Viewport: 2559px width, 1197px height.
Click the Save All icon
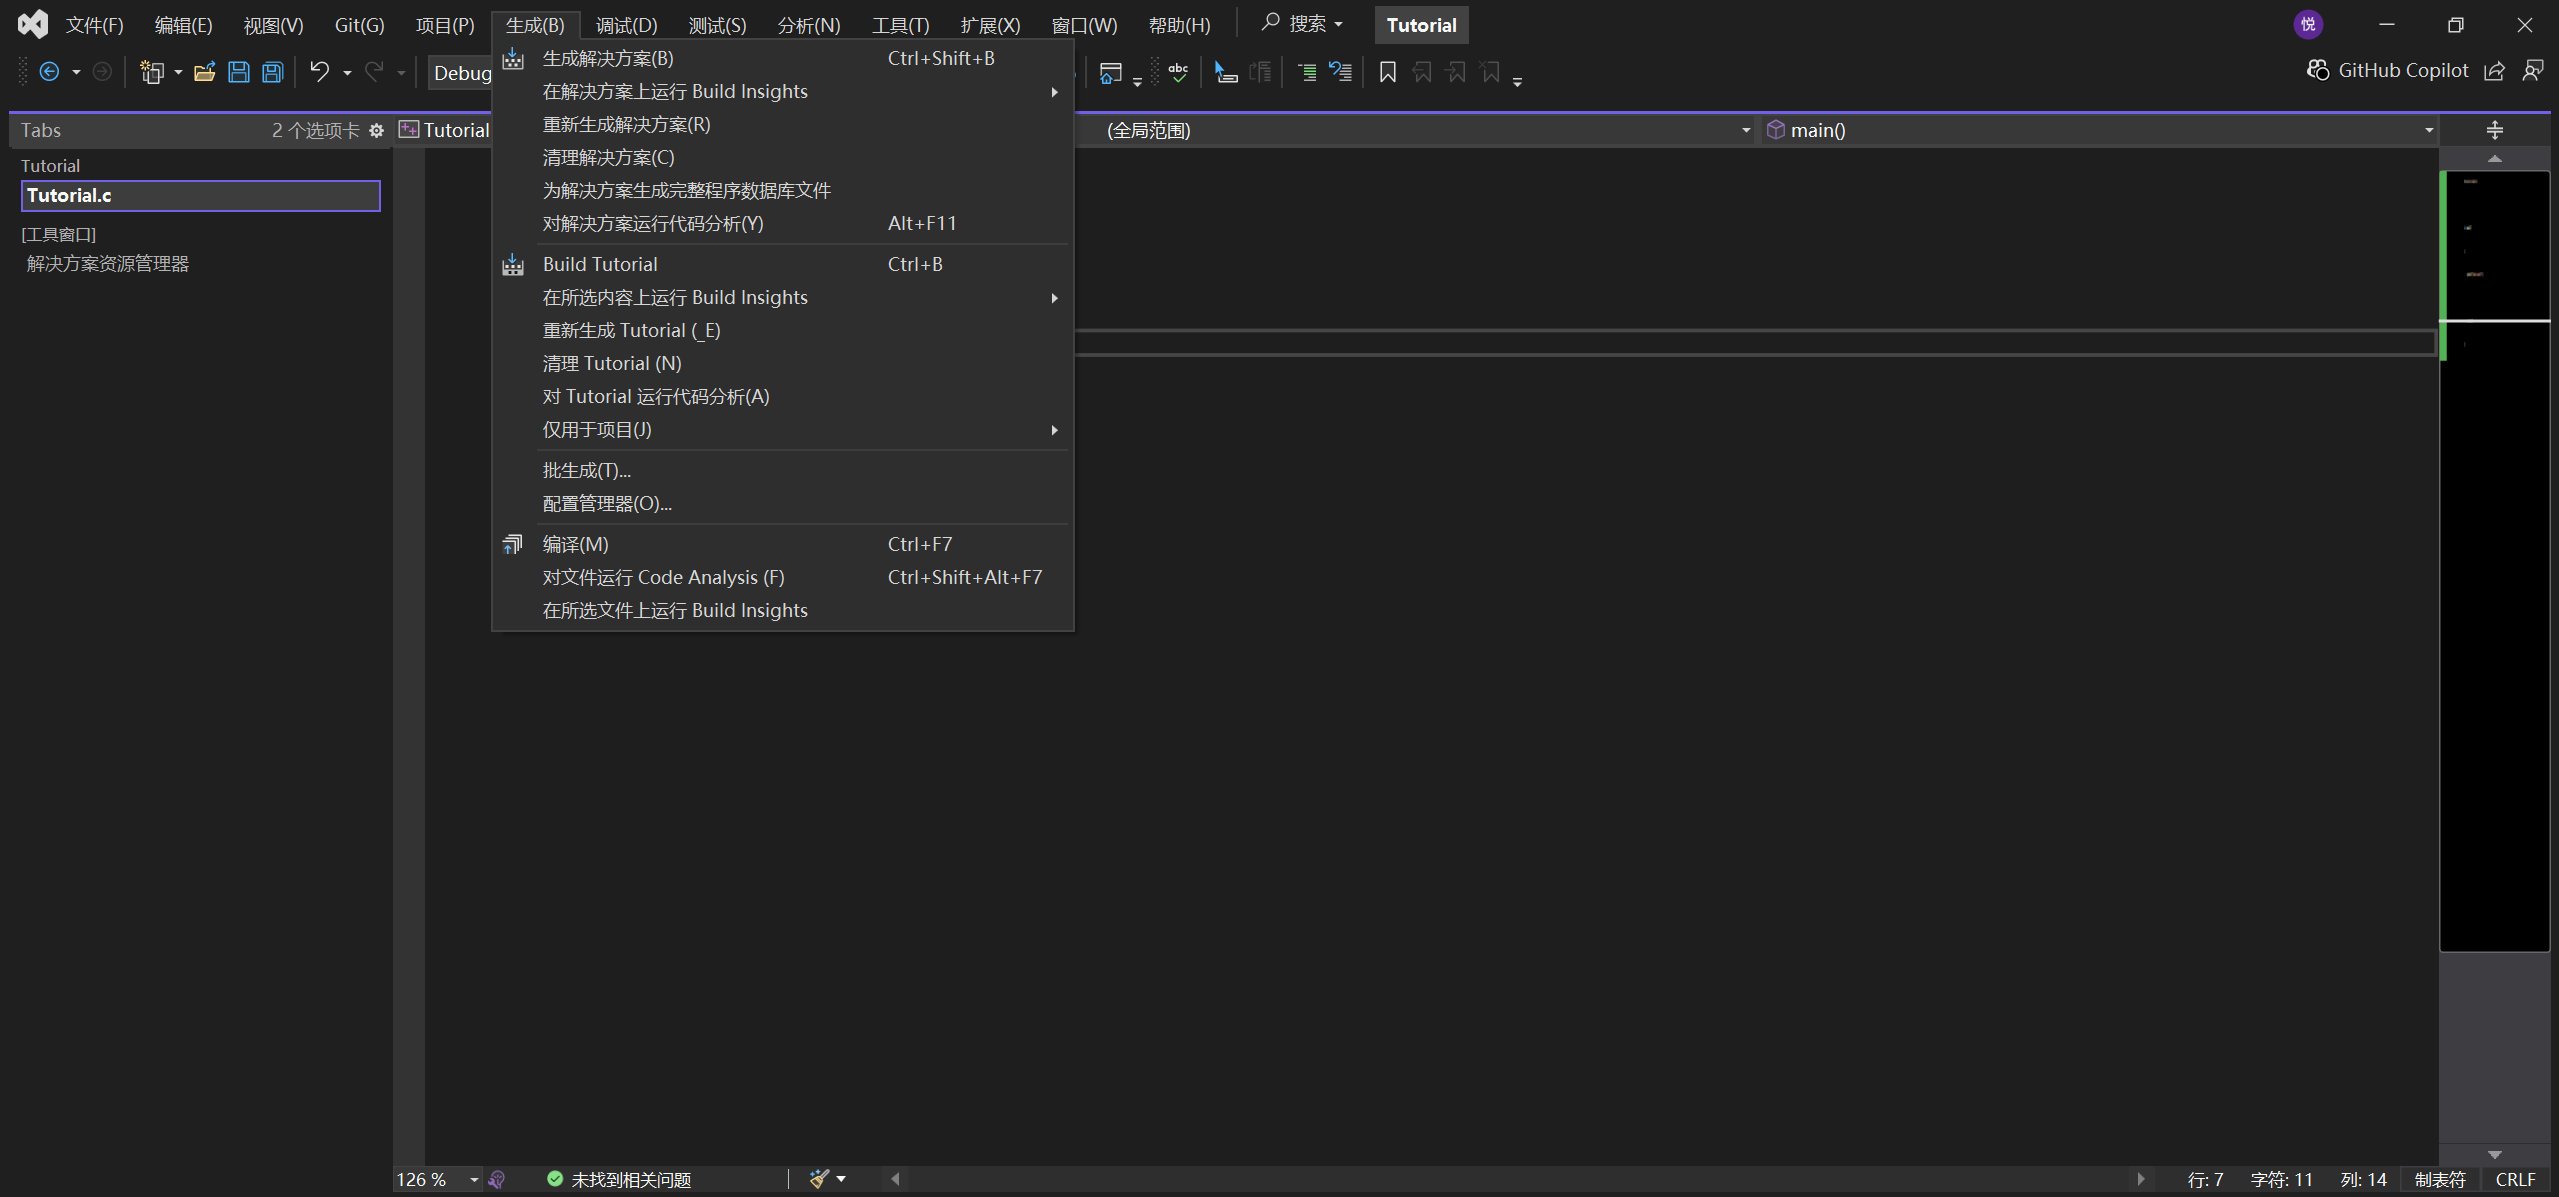point(272,72)
